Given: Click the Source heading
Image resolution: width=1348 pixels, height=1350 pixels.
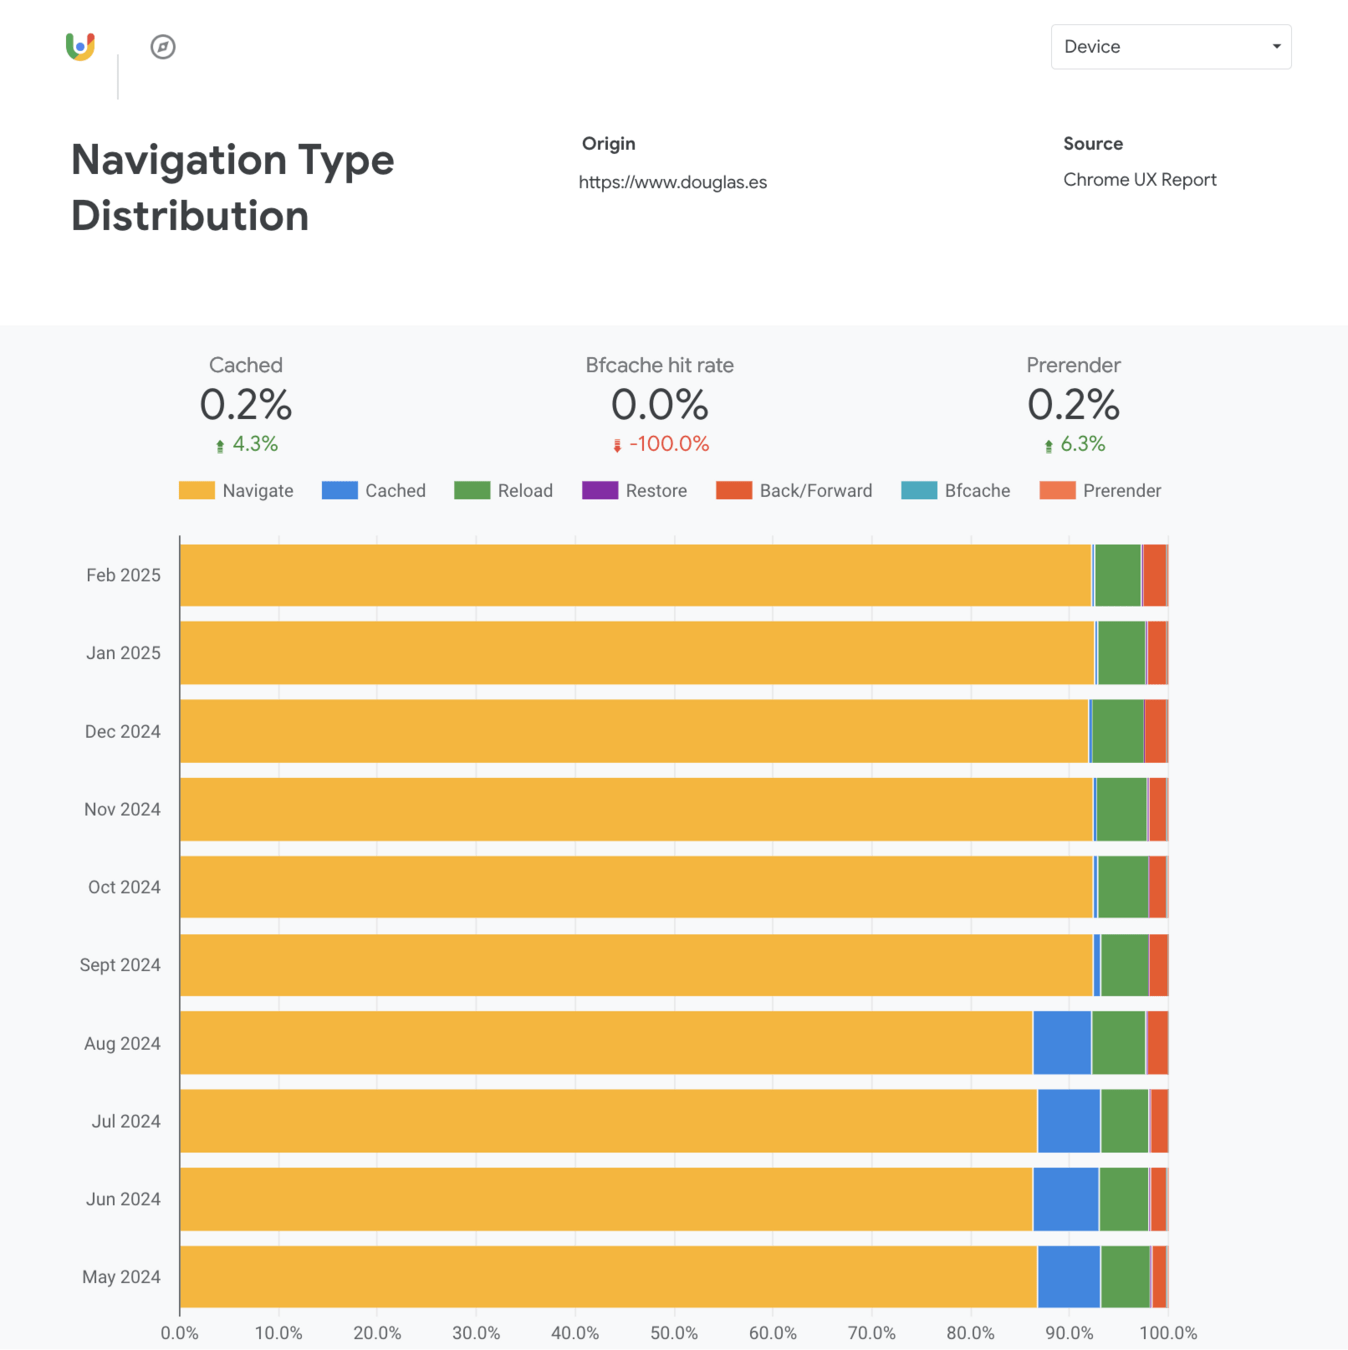Looking at the screenshot, I should [1093, 144].
